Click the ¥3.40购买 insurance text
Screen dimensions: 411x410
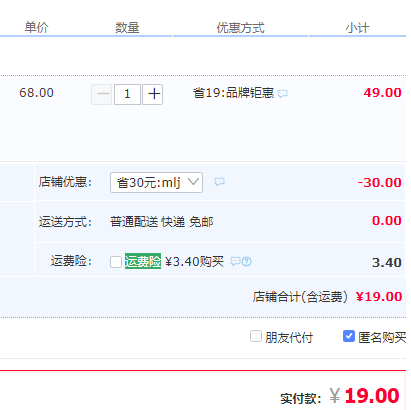click(194, 262)
